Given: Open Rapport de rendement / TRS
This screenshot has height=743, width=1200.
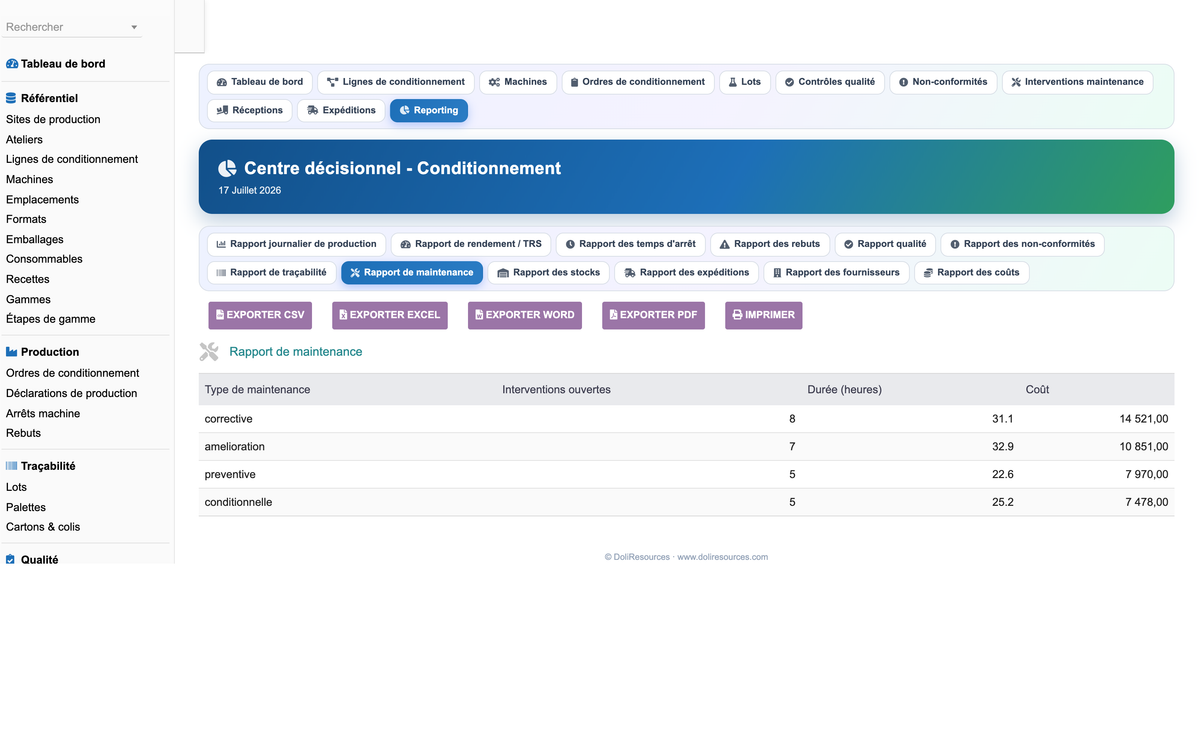Looking at the screenshot, I should pos(471,244).
